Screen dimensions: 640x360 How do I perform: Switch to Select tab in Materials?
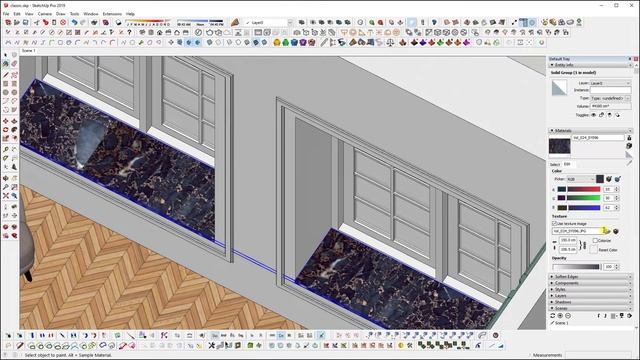[x=555, y=164]
